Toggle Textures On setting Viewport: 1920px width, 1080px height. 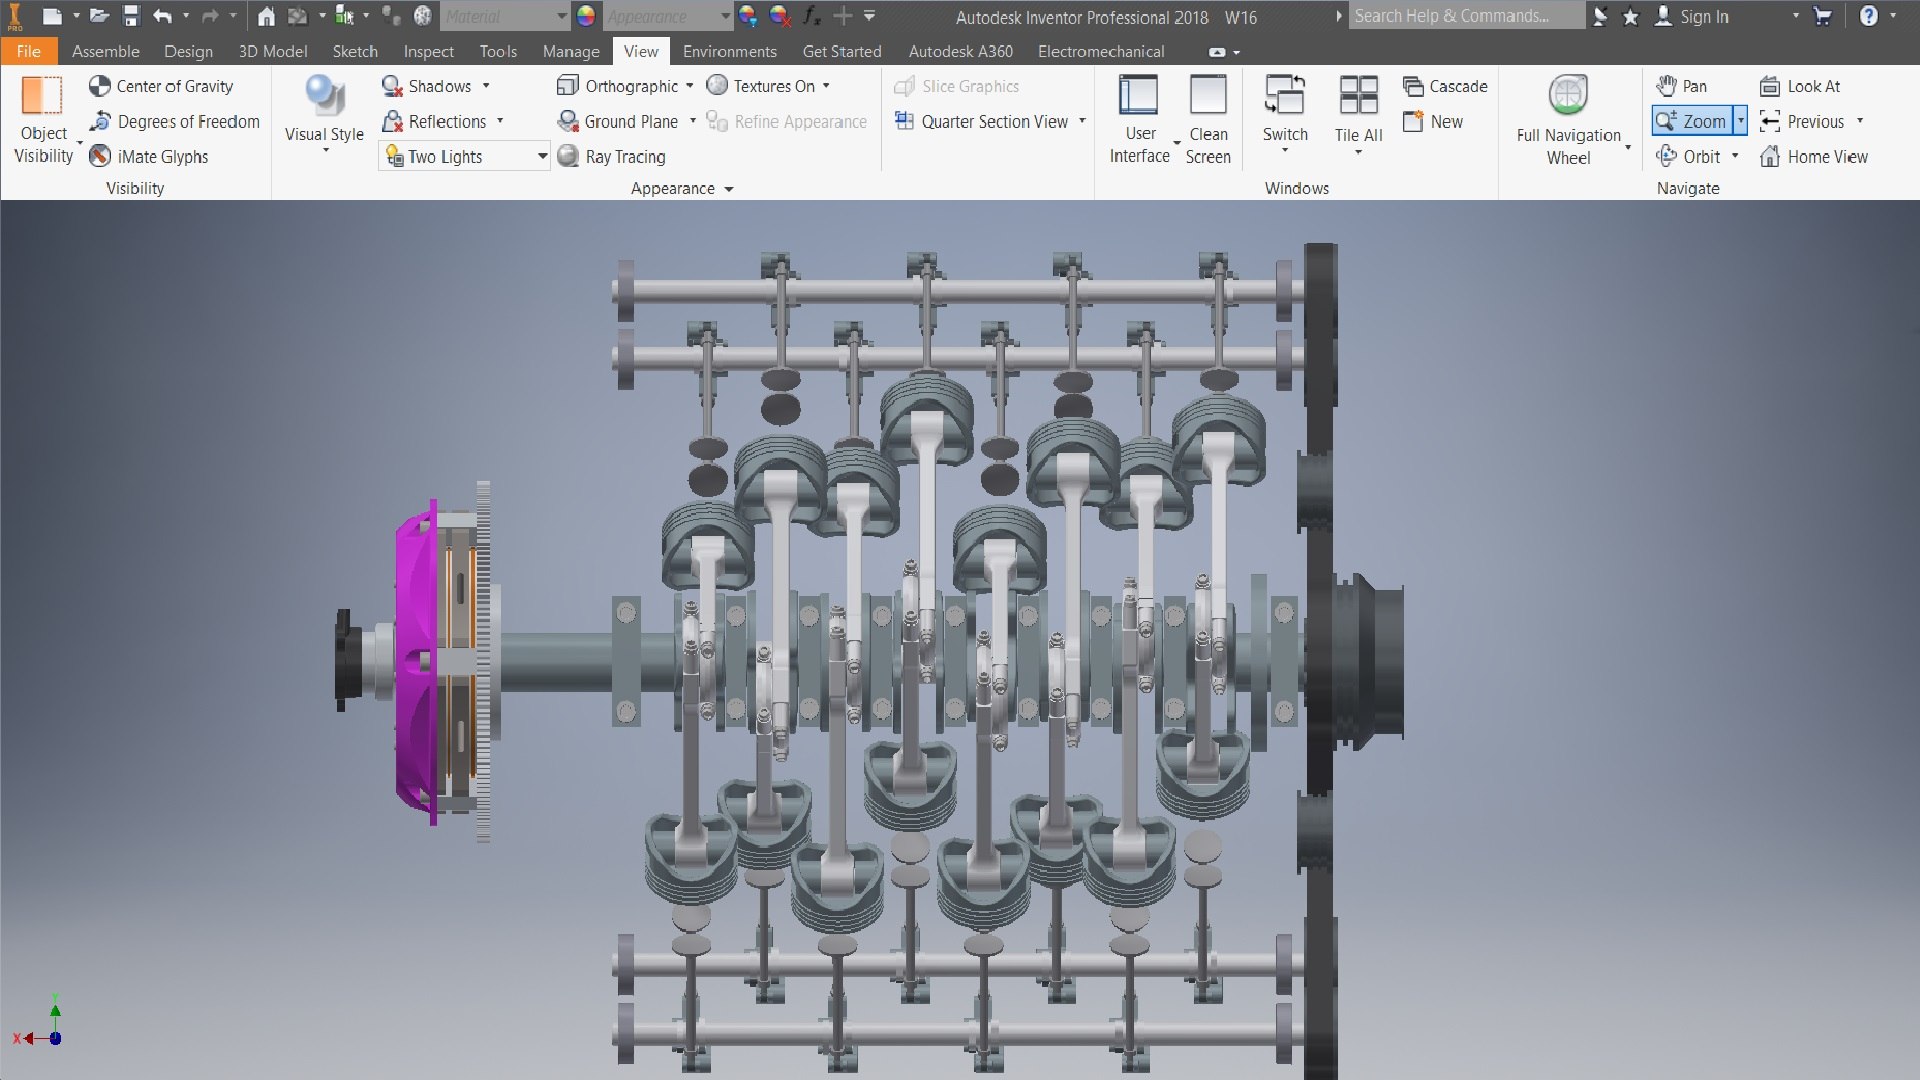[x=760, y=86]
